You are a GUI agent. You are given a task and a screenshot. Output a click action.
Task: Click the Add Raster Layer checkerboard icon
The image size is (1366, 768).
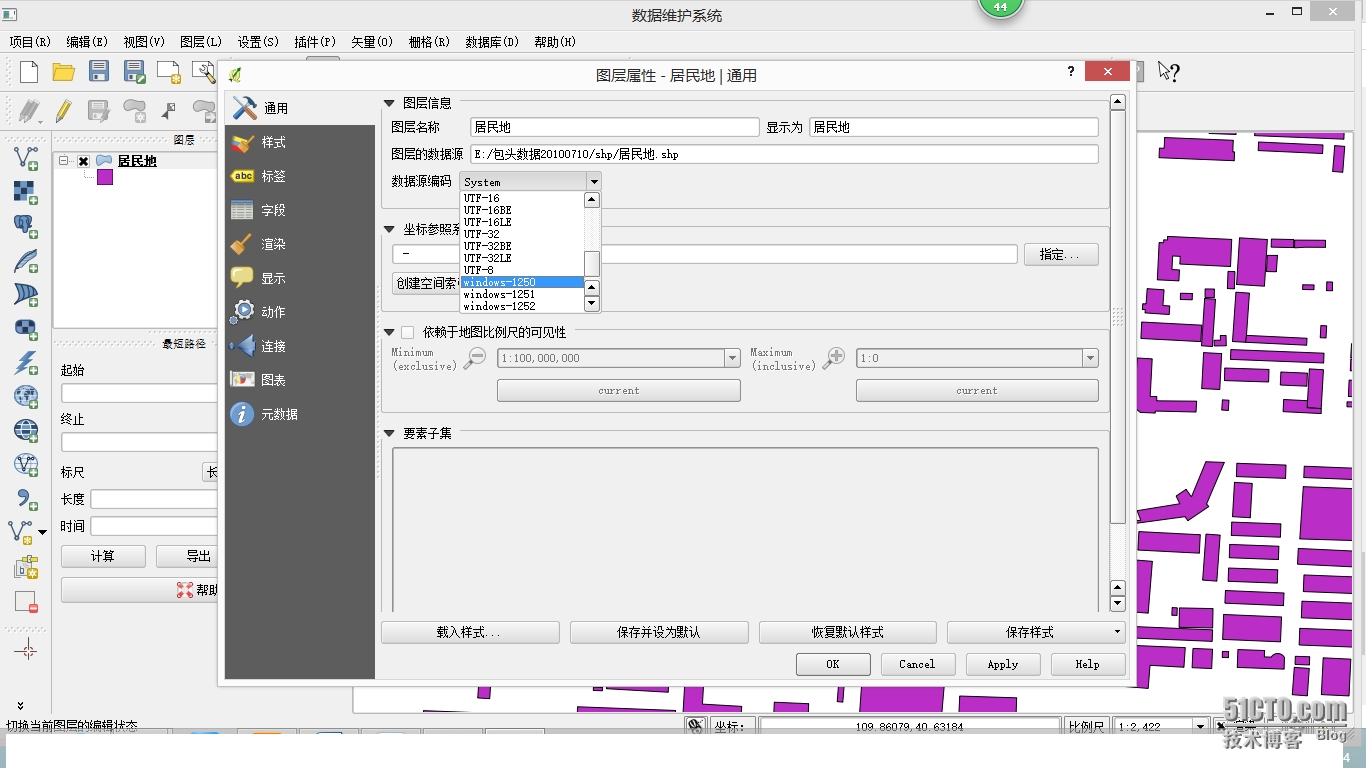(x=26, y=192)
